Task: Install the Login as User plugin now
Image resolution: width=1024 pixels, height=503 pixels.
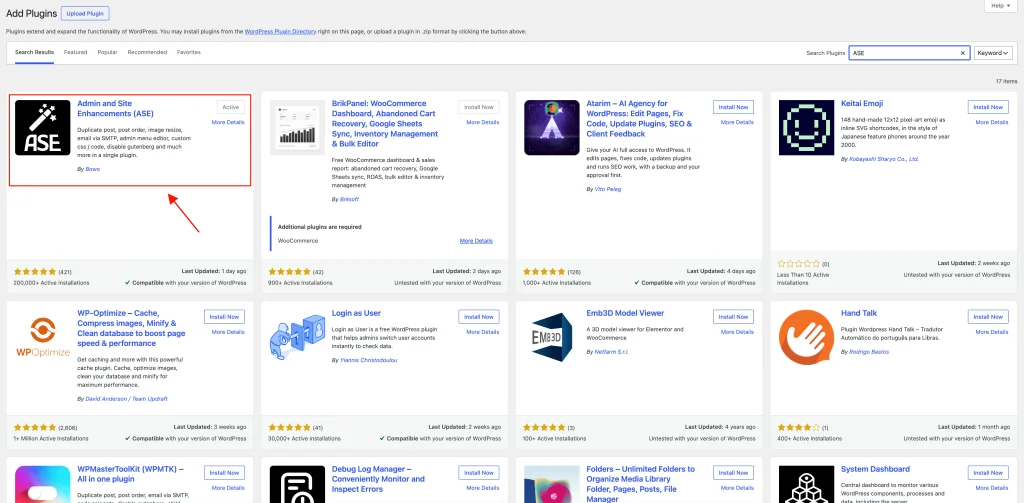Action: pyautogui.click(x=479, y=317)
